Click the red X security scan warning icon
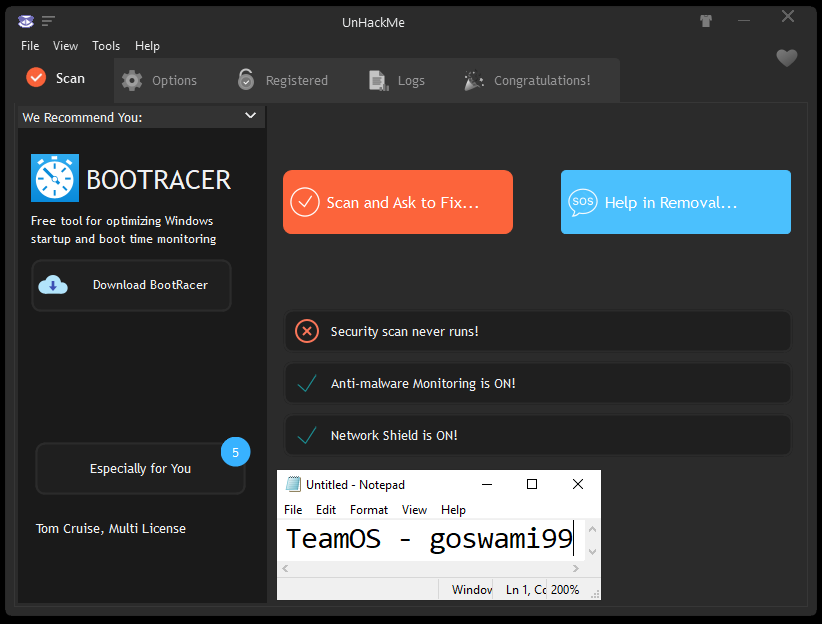 tap(307, 331)
